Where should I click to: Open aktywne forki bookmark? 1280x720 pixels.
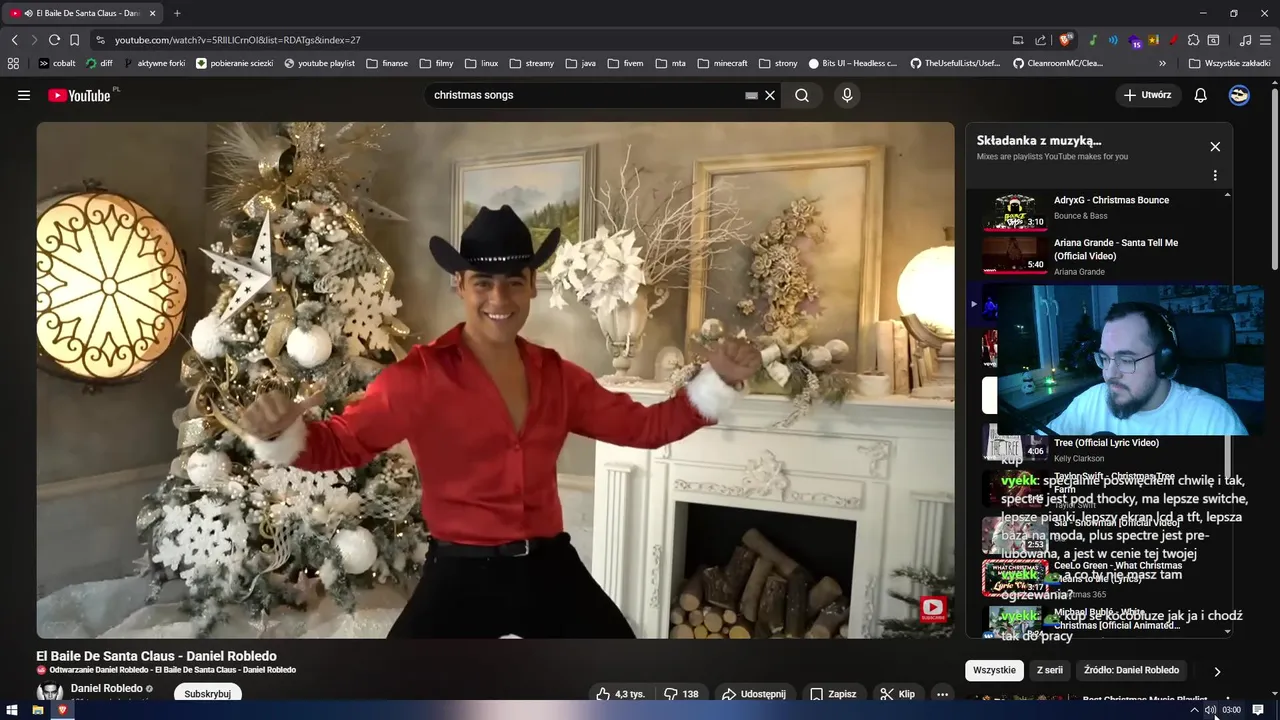154,63
